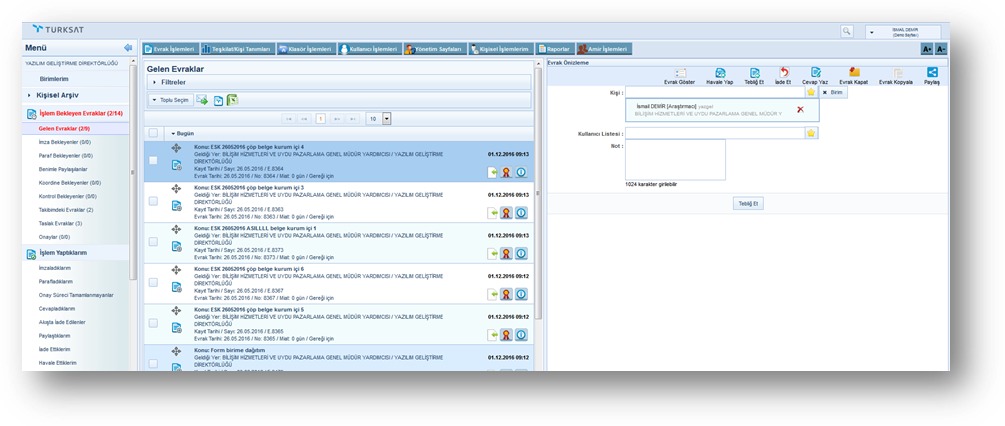Expand the Filtreler section

coord(153,82)
